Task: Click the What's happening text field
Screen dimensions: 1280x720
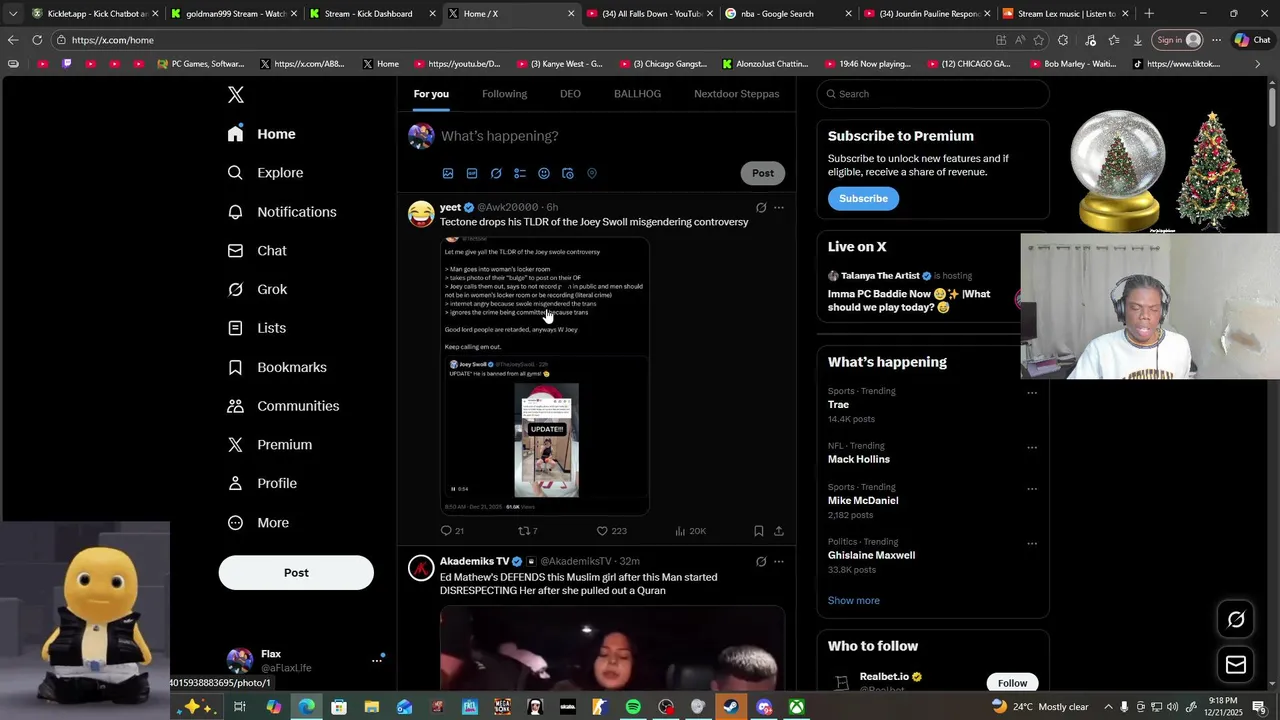Action: [x=610, y=136]
